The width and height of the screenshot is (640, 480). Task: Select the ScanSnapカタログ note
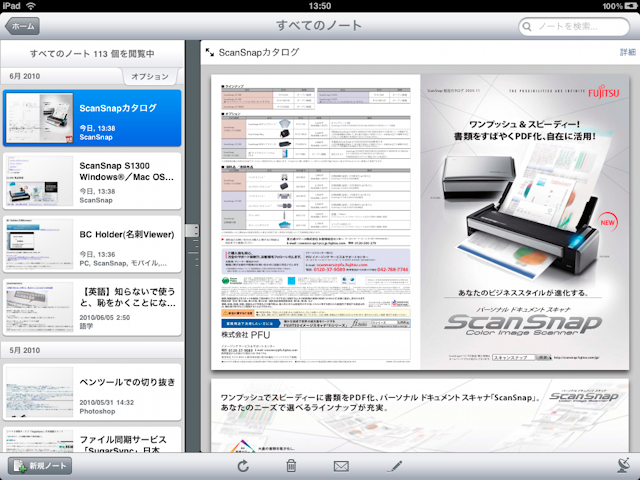[x=92, y=118]
